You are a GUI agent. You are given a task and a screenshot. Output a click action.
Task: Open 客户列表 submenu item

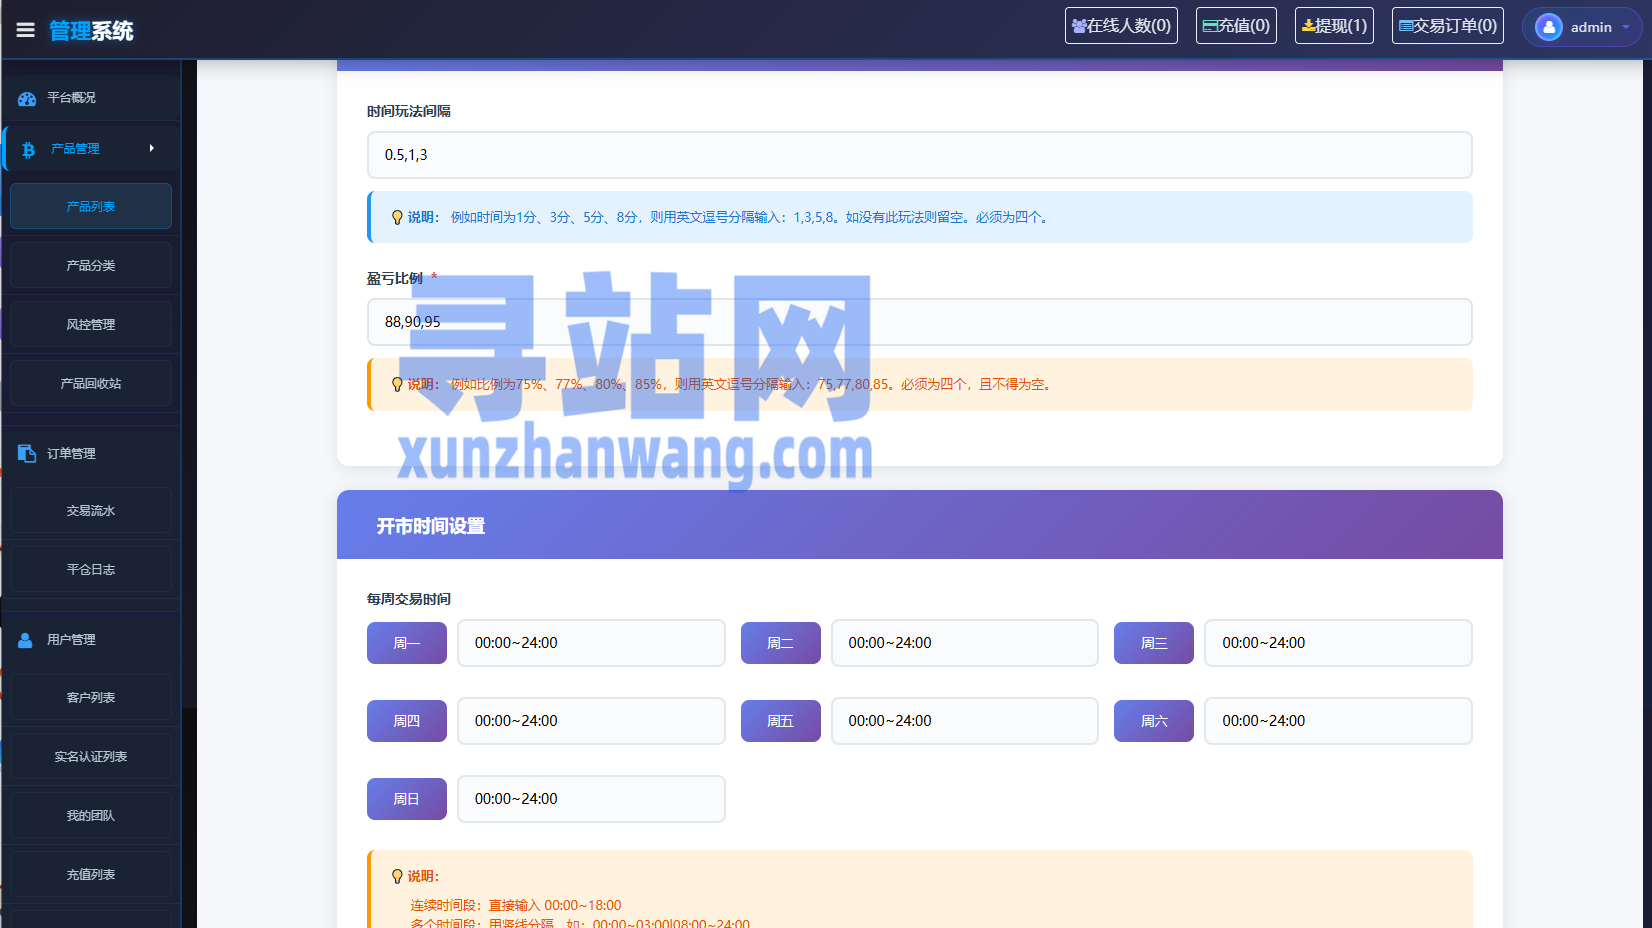(x=91, y=697)
